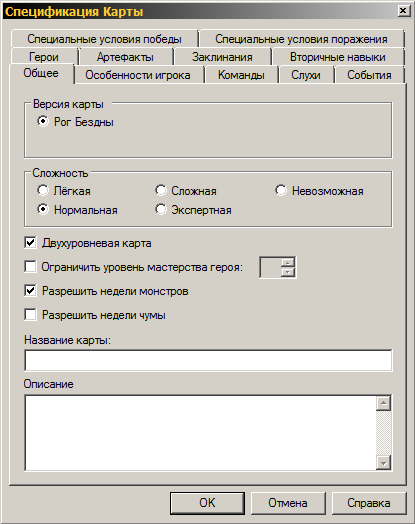Open Специальные условия поражения tab
415x524 pixels.
click(301, 39)
